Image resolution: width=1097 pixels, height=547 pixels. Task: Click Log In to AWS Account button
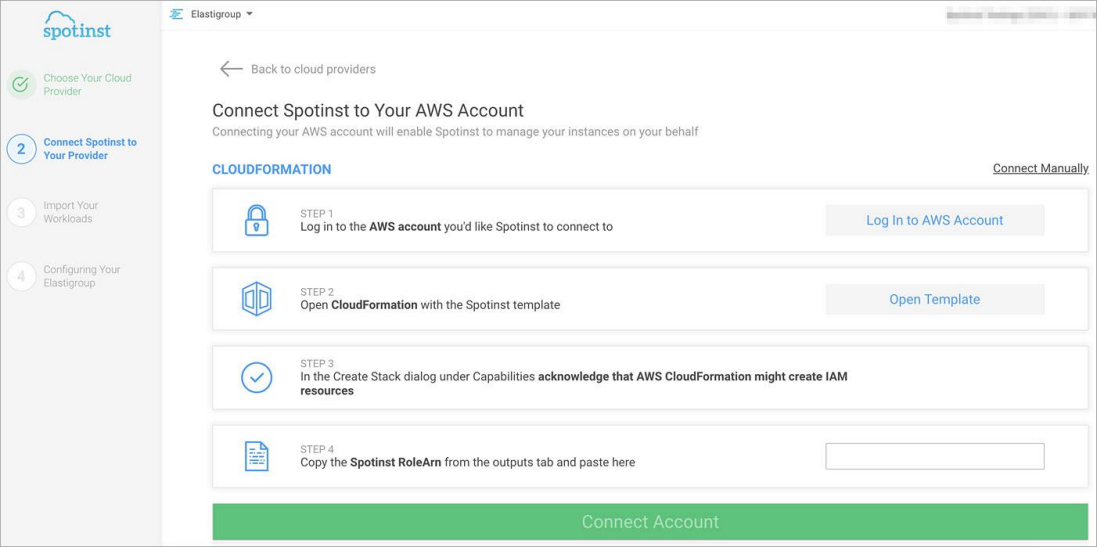tap(935, 220)
